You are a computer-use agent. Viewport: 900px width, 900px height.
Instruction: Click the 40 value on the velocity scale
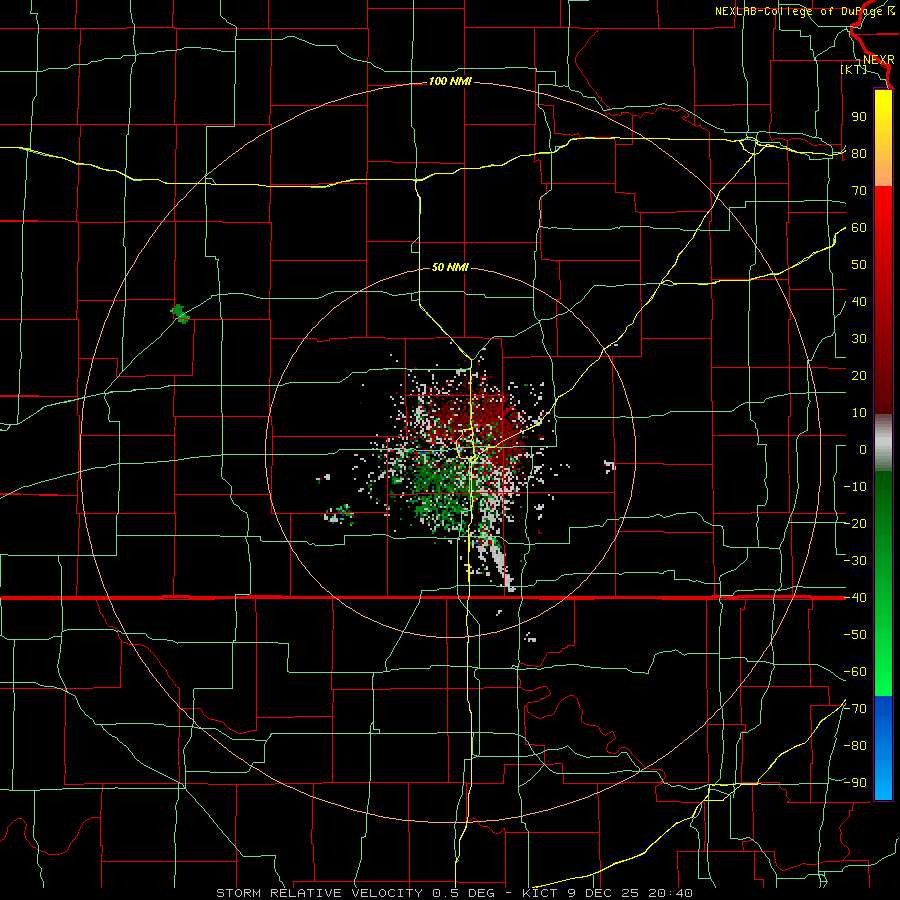pyautogui.click(x=859, y=301)
